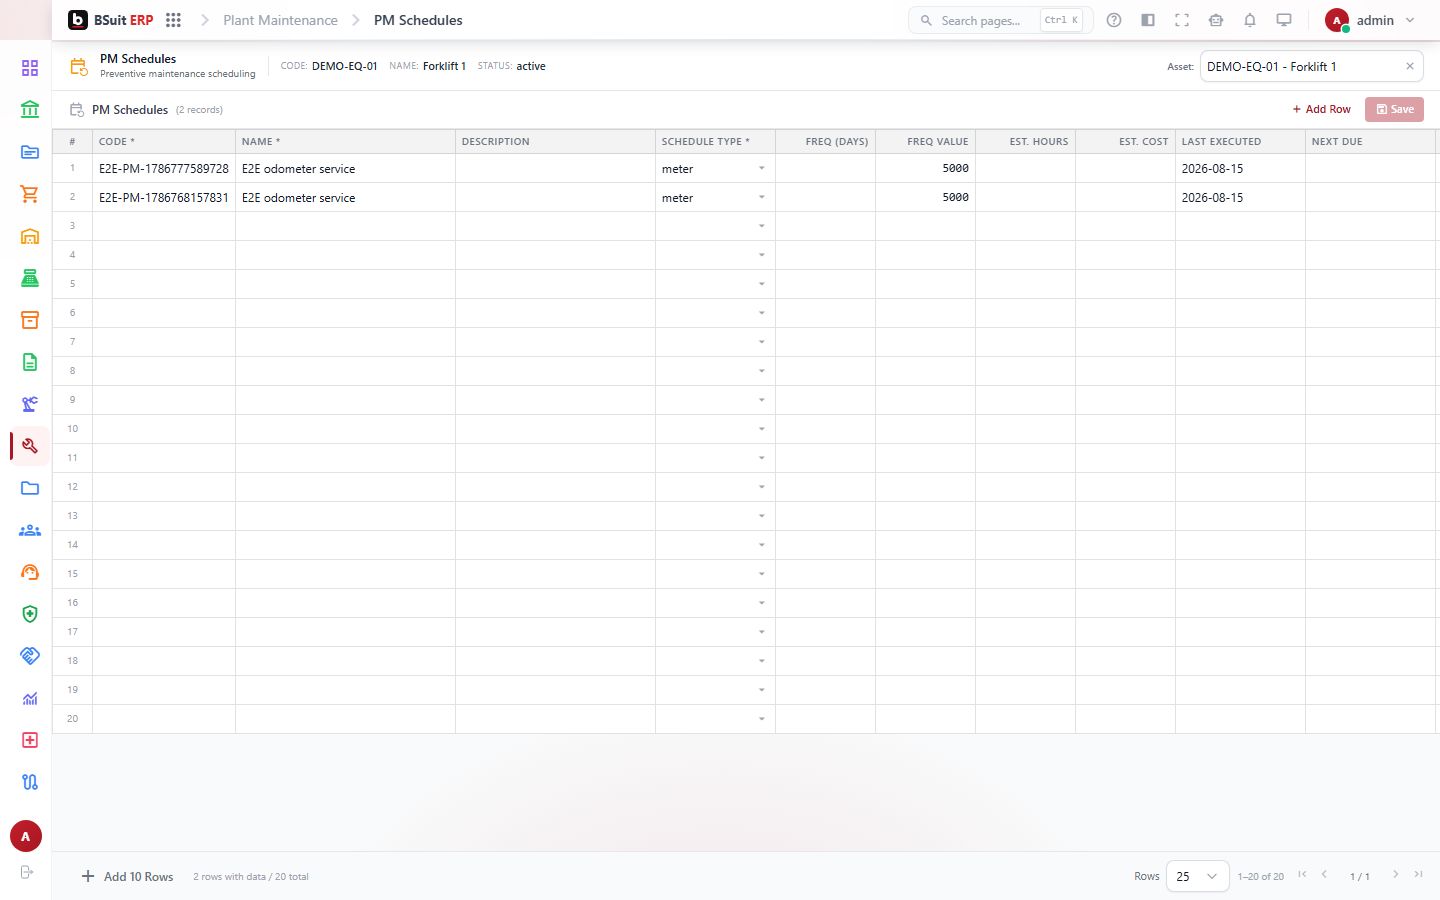Open the bank building icon in sidebar
This screenshot has height=900, width=1440.
pos(30,110)
